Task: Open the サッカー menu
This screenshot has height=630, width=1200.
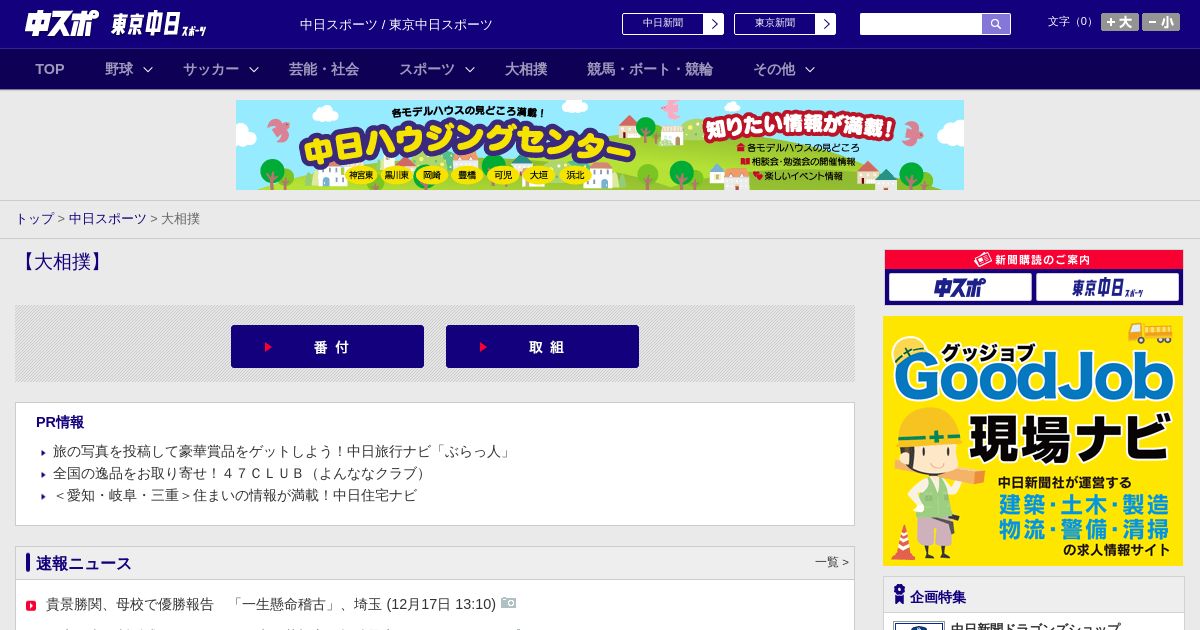Action: click(211, 69)
